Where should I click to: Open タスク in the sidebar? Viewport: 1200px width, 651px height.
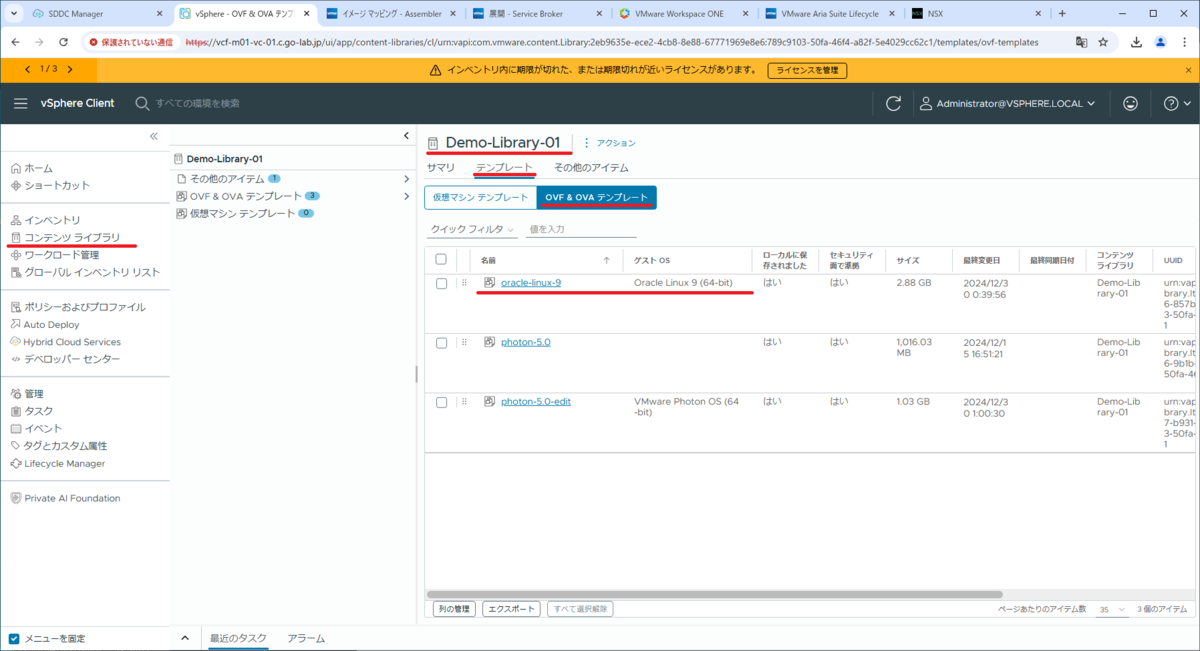[31, 411]
